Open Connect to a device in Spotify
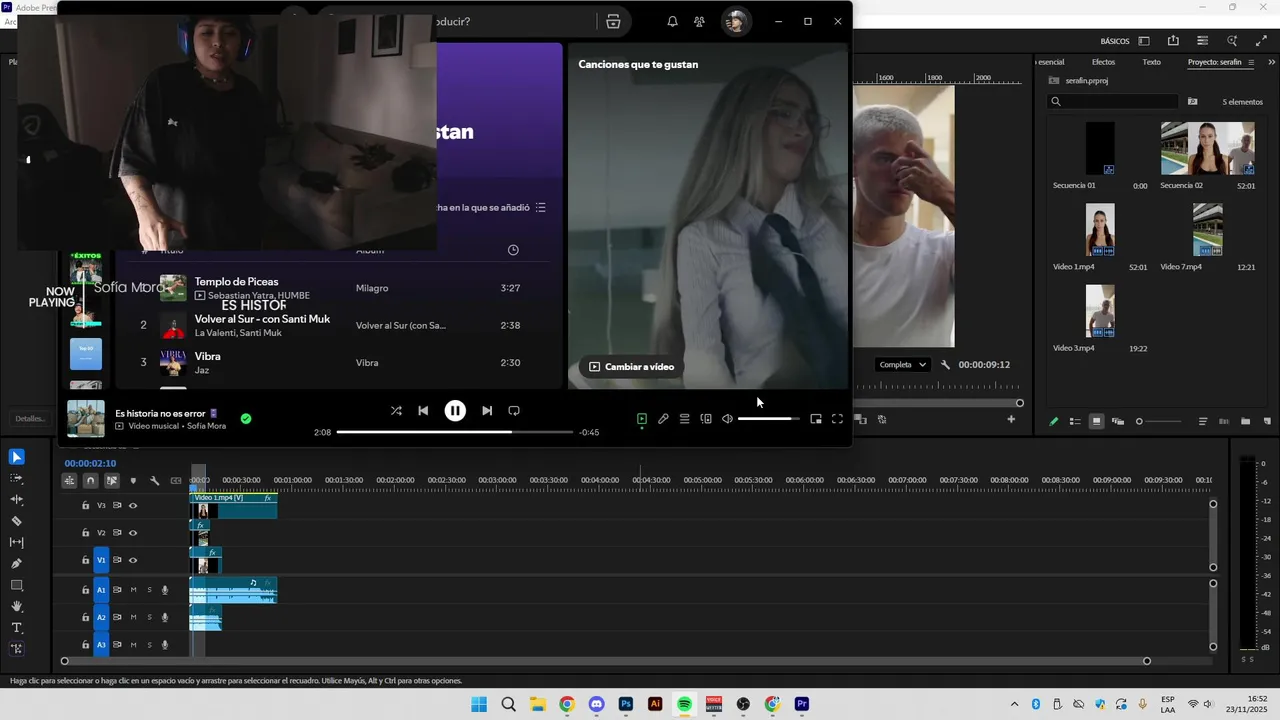This screenshot has height=720, width=1280. (x=706, y=419)
